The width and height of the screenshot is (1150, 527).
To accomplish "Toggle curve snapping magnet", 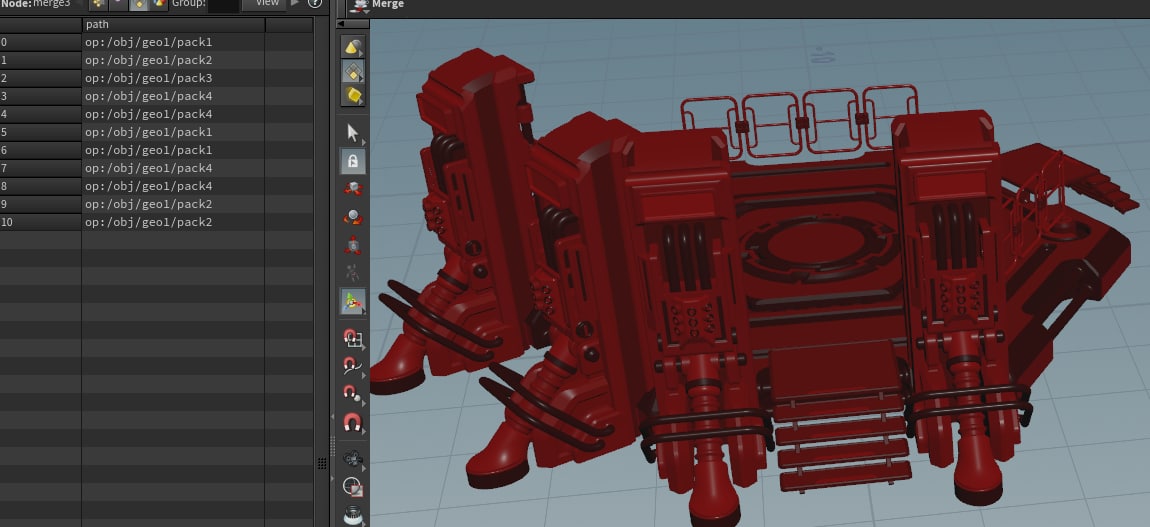I will point(353,365).
